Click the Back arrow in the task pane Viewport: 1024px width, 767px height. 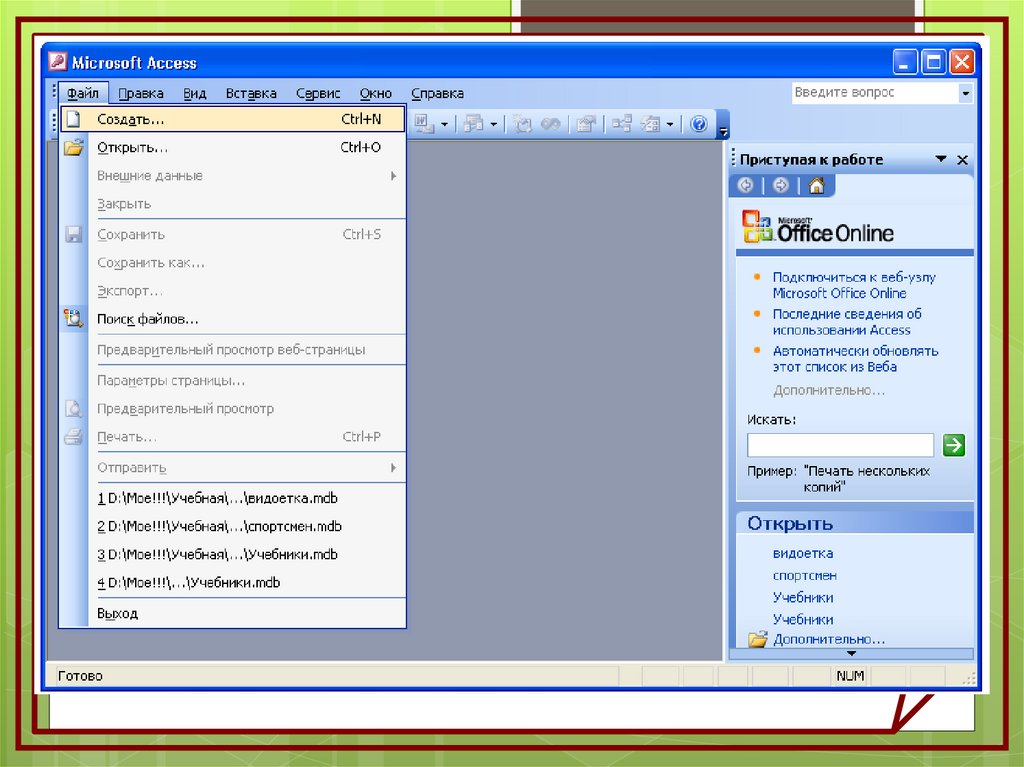click(745, 186)
